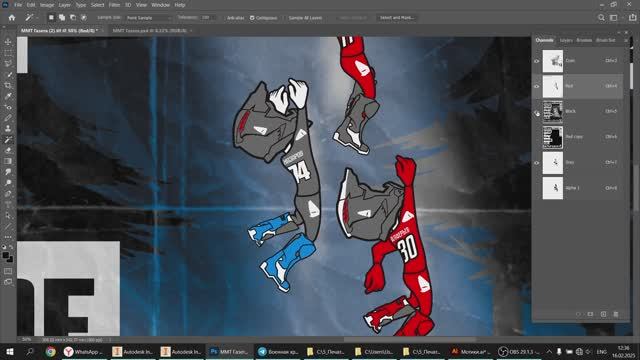Choose Subtract from Selection mode icon

point(73,18)
